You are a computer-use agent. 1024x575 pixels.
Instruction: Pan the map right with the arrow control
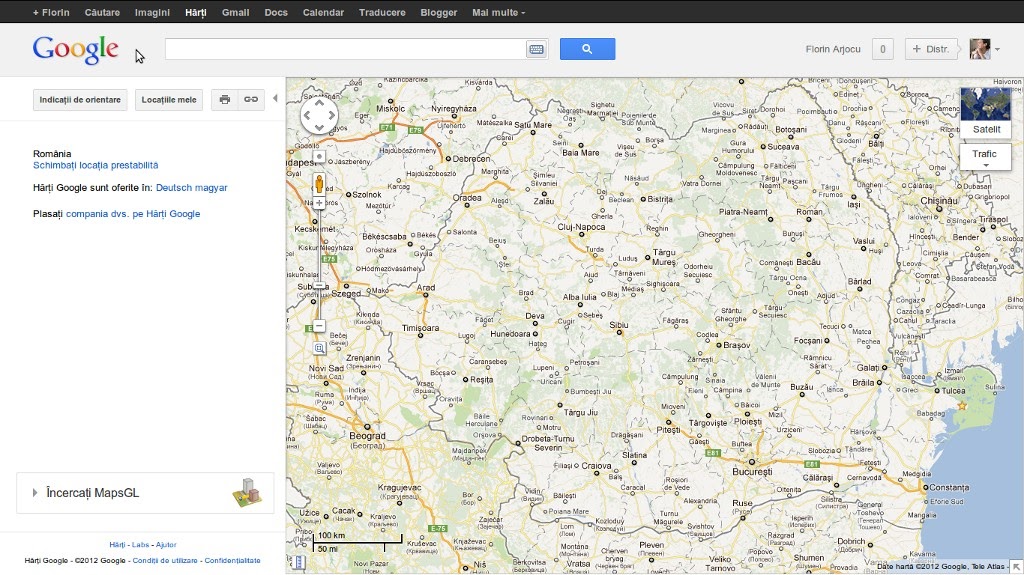point(332,116)
